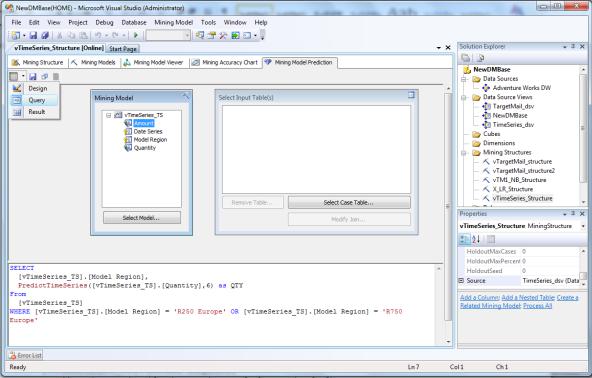Viewport: 592px width, 378px height.
Task: Select Query from the view dropdown
Action: (35, 100)
